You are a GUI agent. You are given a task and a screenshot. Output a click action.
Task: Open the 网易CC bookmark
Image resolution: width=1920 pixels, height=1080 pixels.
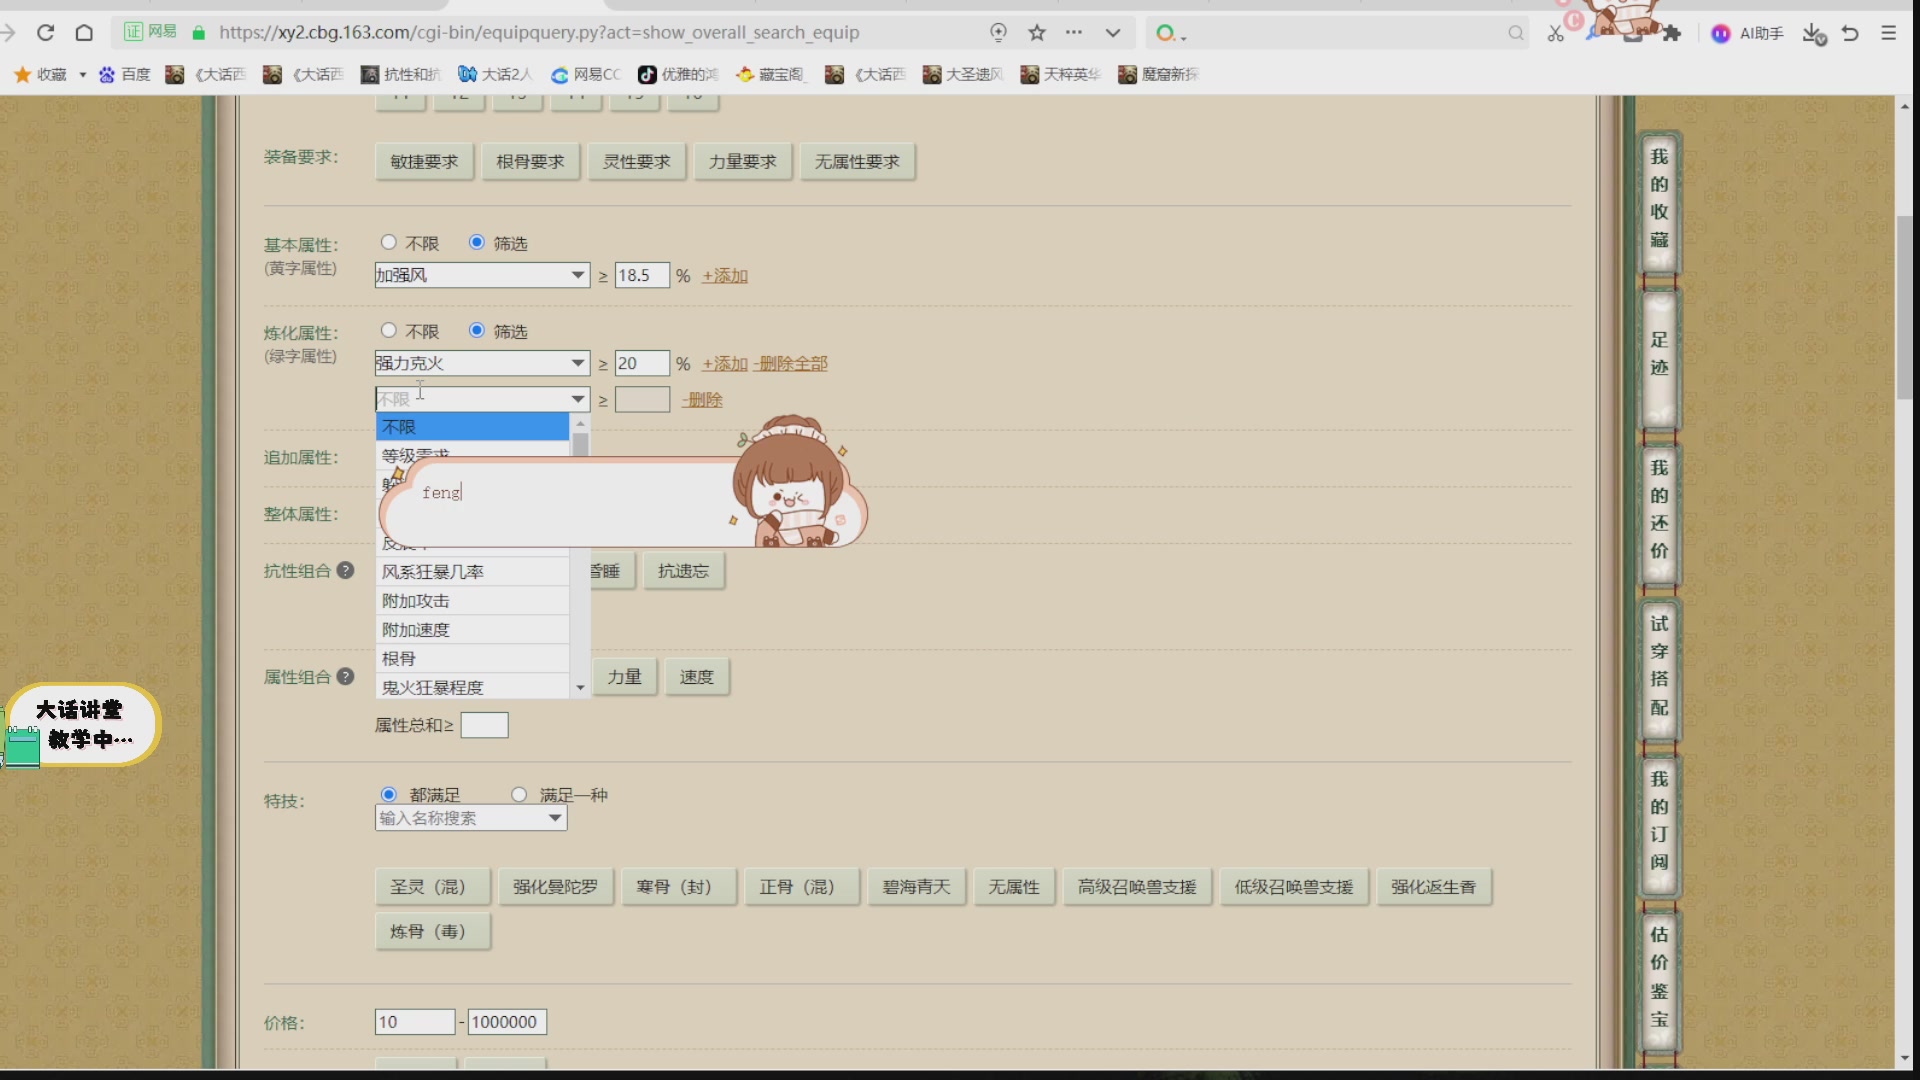tap(586, 75)
